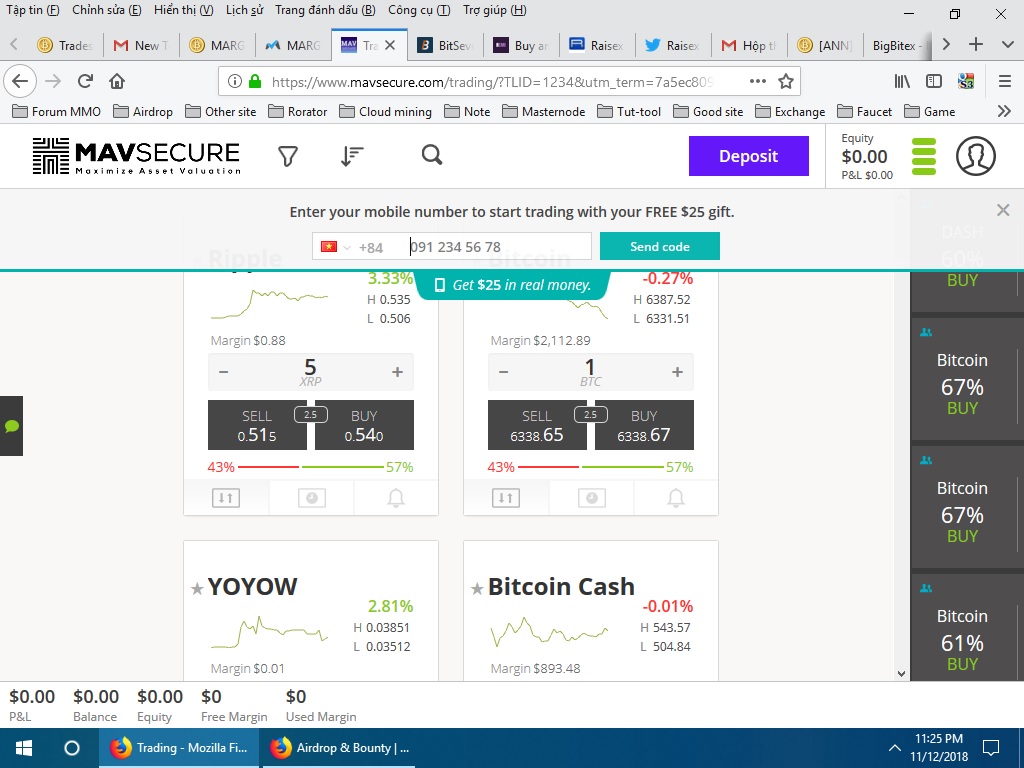The image size is (1024, 768).
Task: Open the sort order icon
Action: click(x=351, y=156)
